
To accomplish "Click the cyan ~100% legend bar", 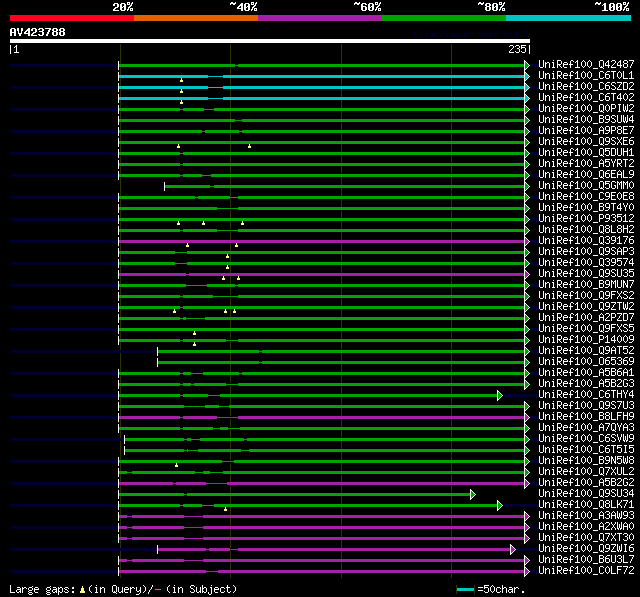I will coord(569,18).
